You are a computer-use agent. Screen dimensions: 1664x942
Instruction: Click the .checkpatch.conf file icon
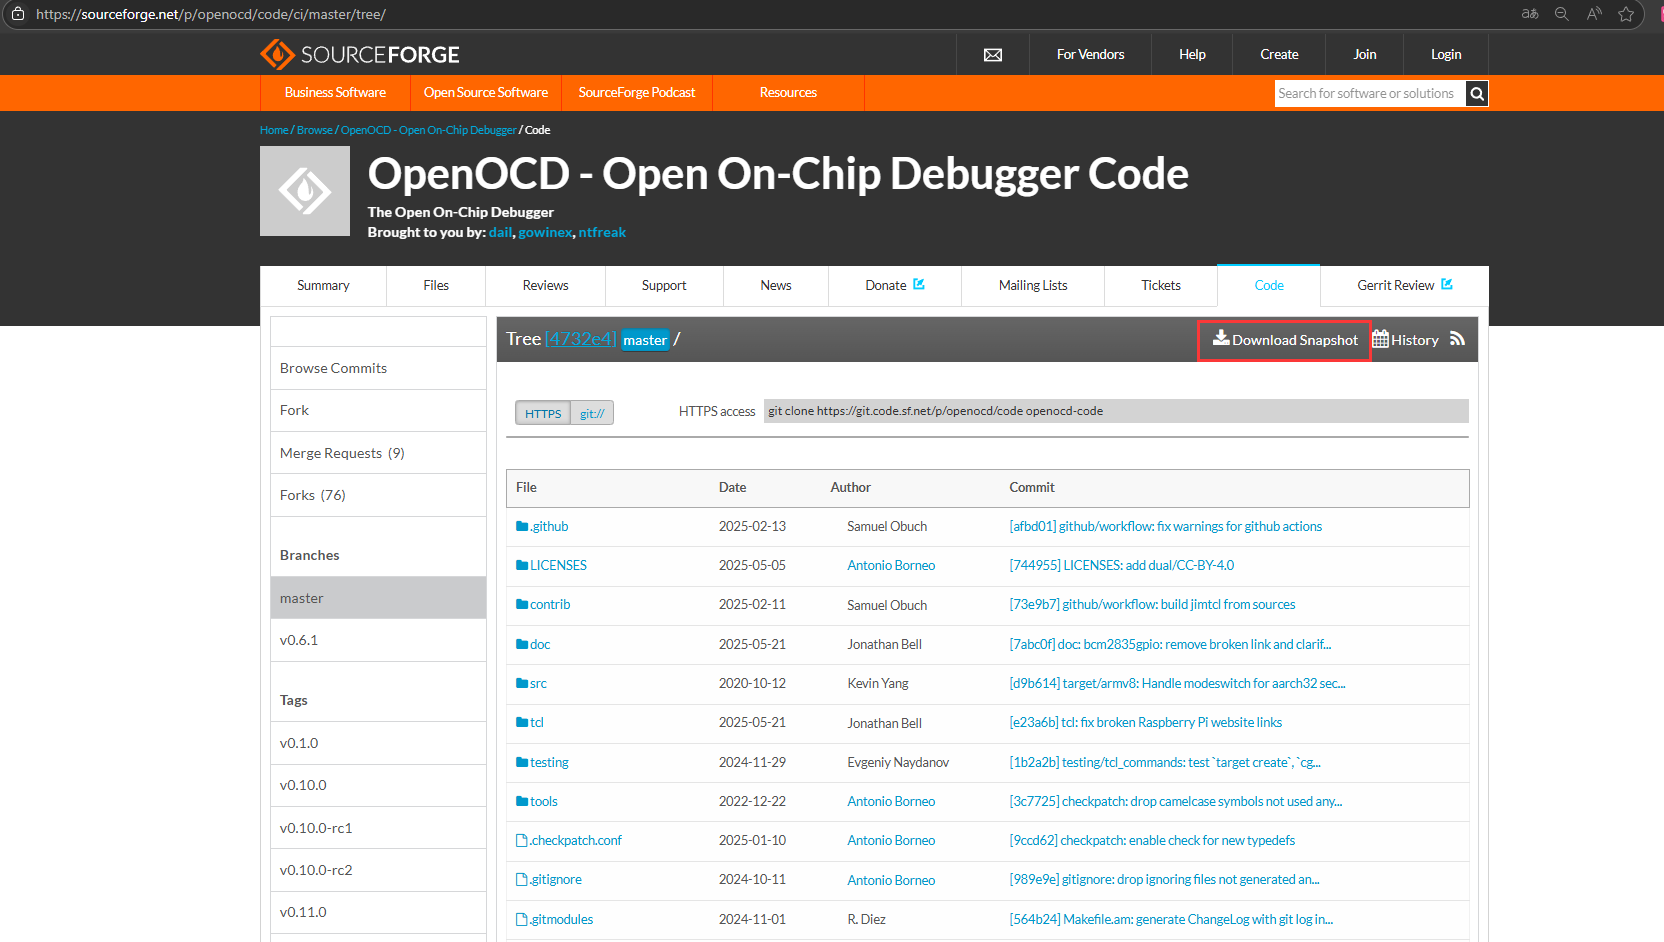[522, 840]
